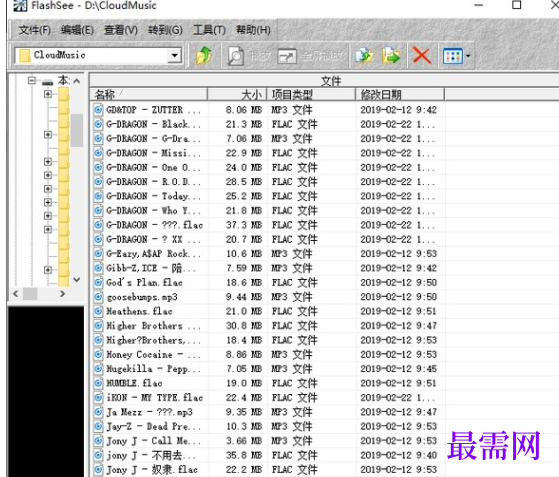Click file icon of G-DRAGON - Black
This screenshot has width=559, height=477.
(98, 124)
